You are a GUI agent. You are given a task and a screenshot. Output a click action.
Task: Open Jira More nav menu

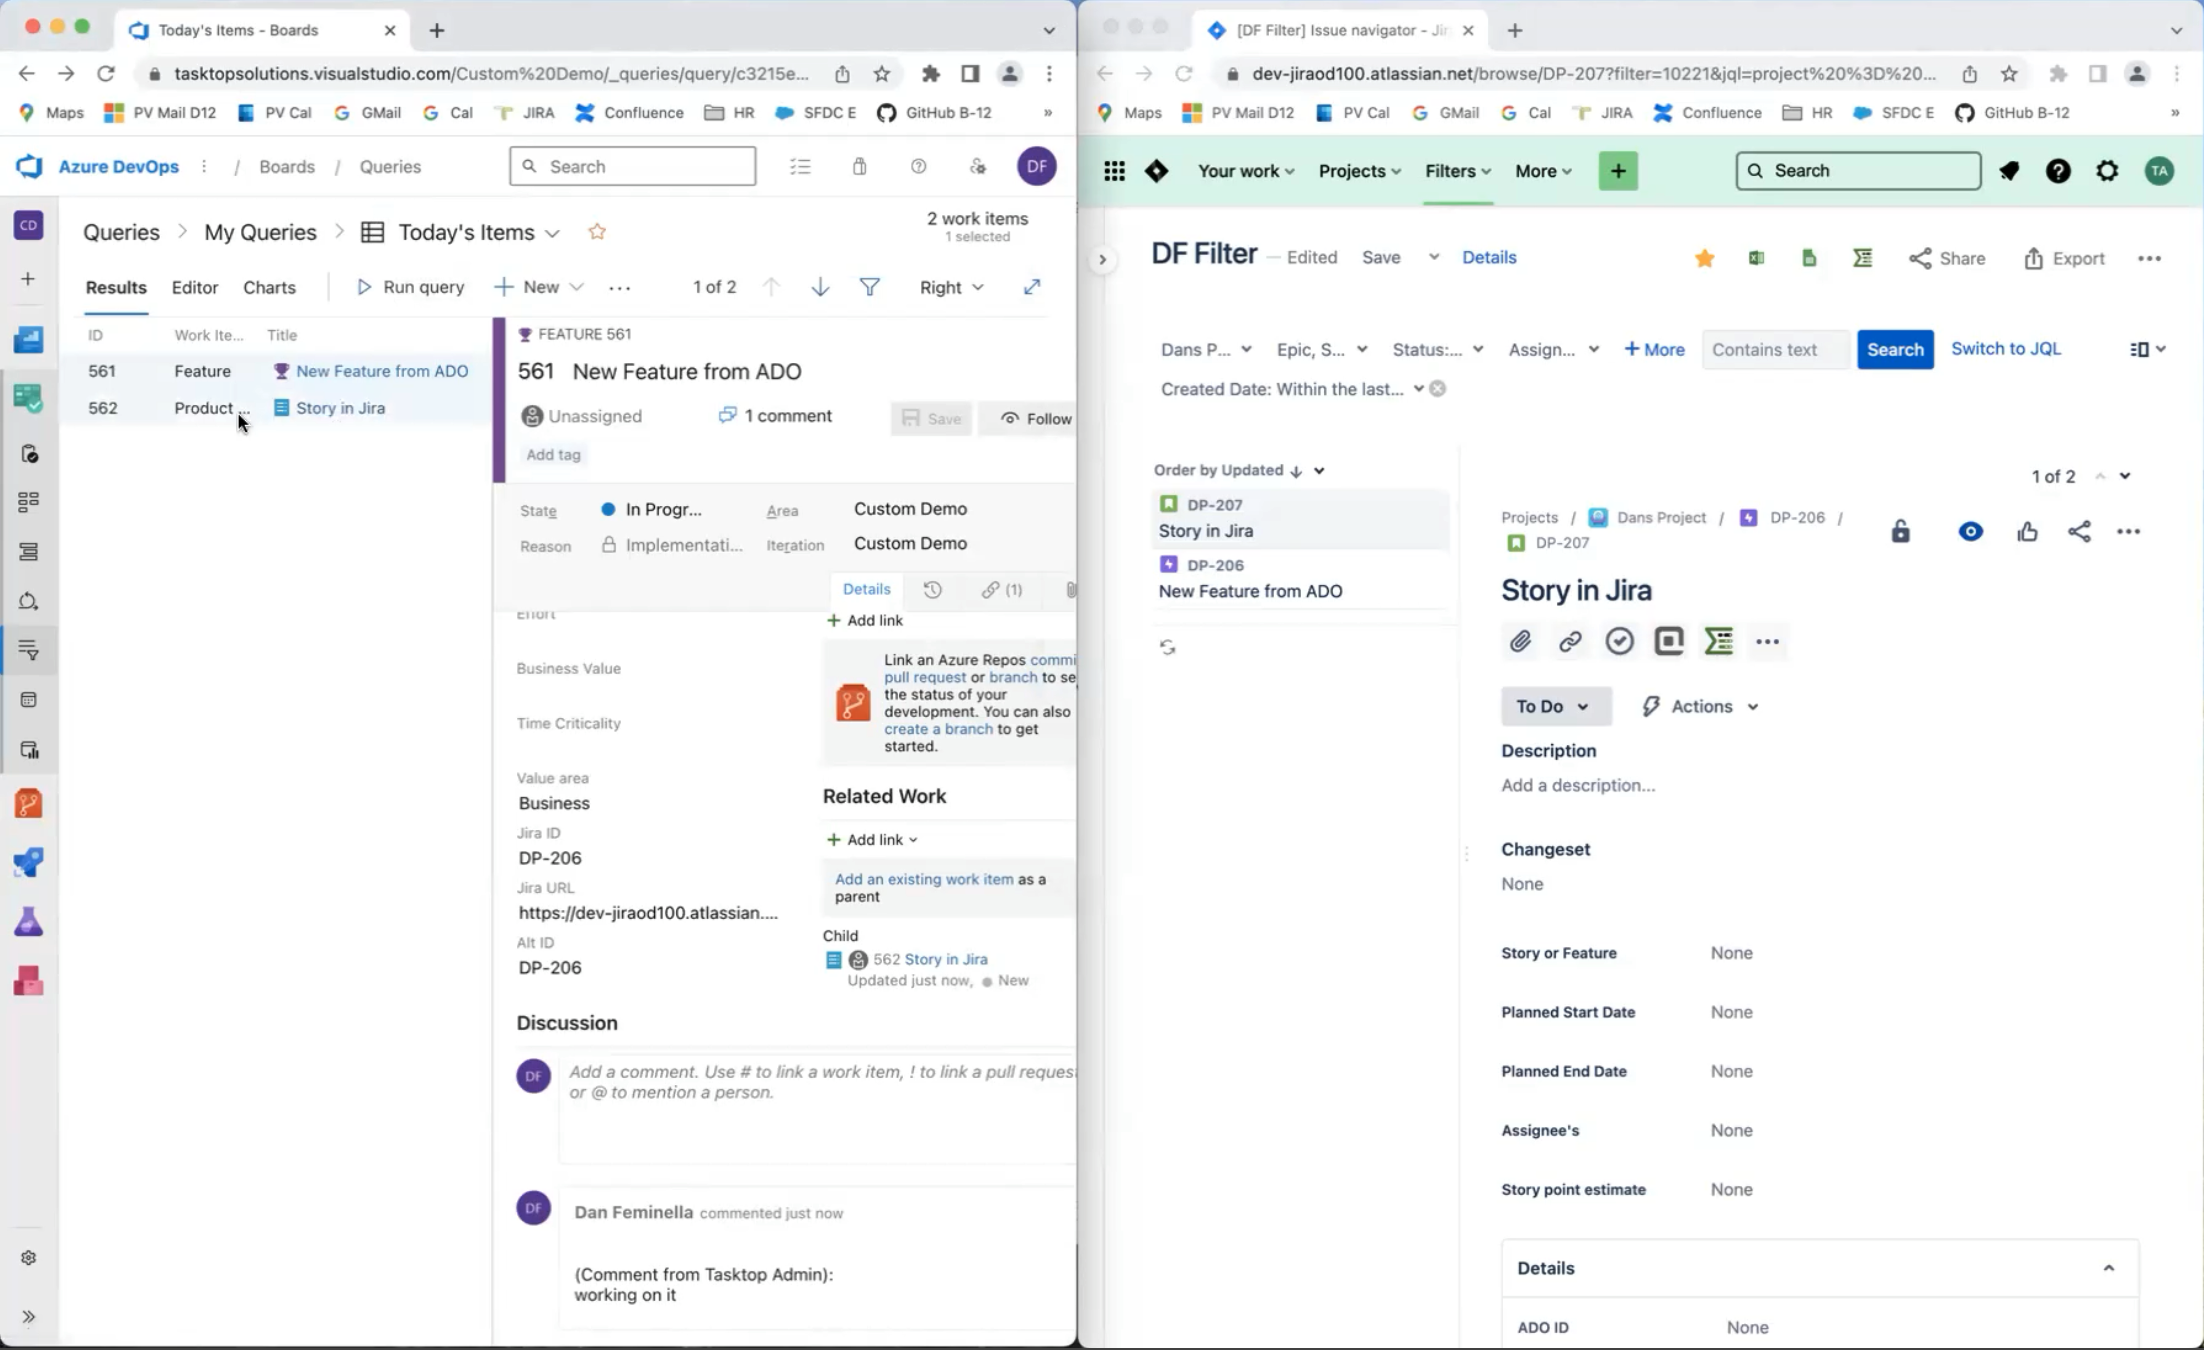click(1542, 171)
